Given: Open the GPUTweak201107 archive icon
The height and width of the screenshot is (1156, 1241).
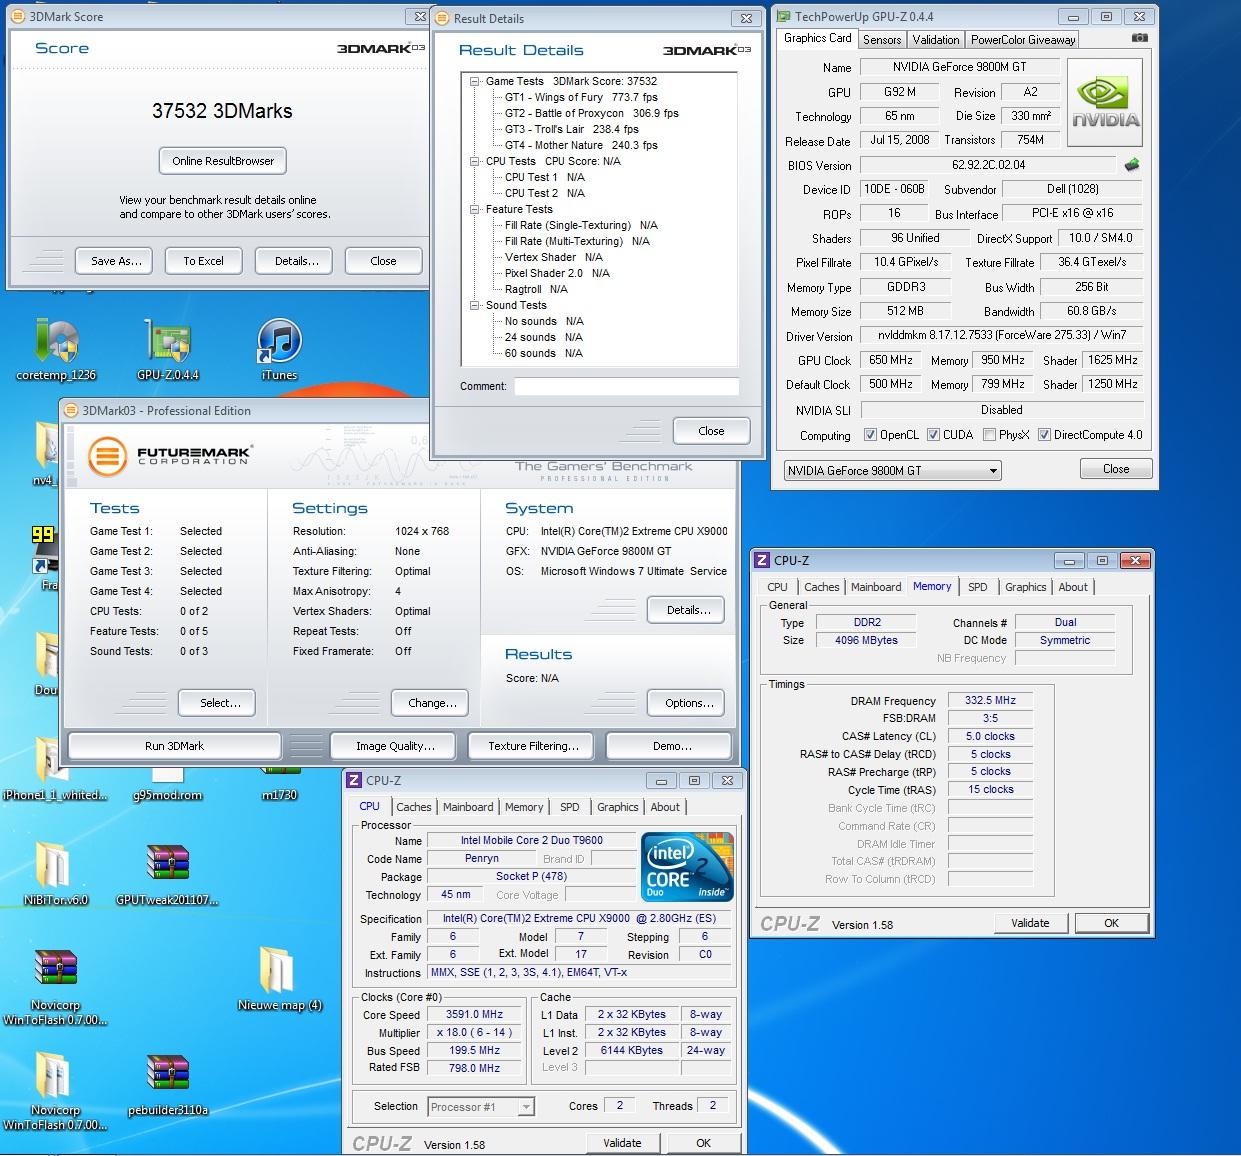Looking at the screenshot, I should tap(167, 873).
